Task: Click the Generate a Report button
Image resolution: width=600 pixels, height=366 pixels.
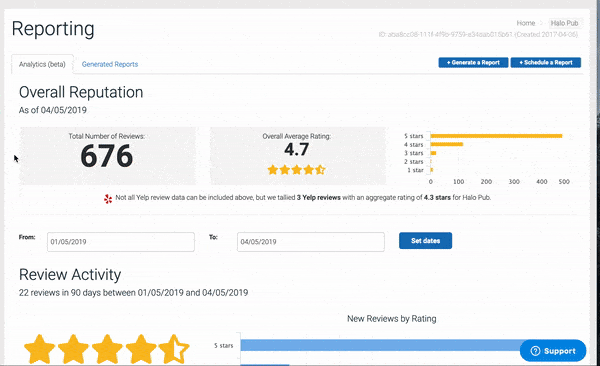Action: point(473,62)
